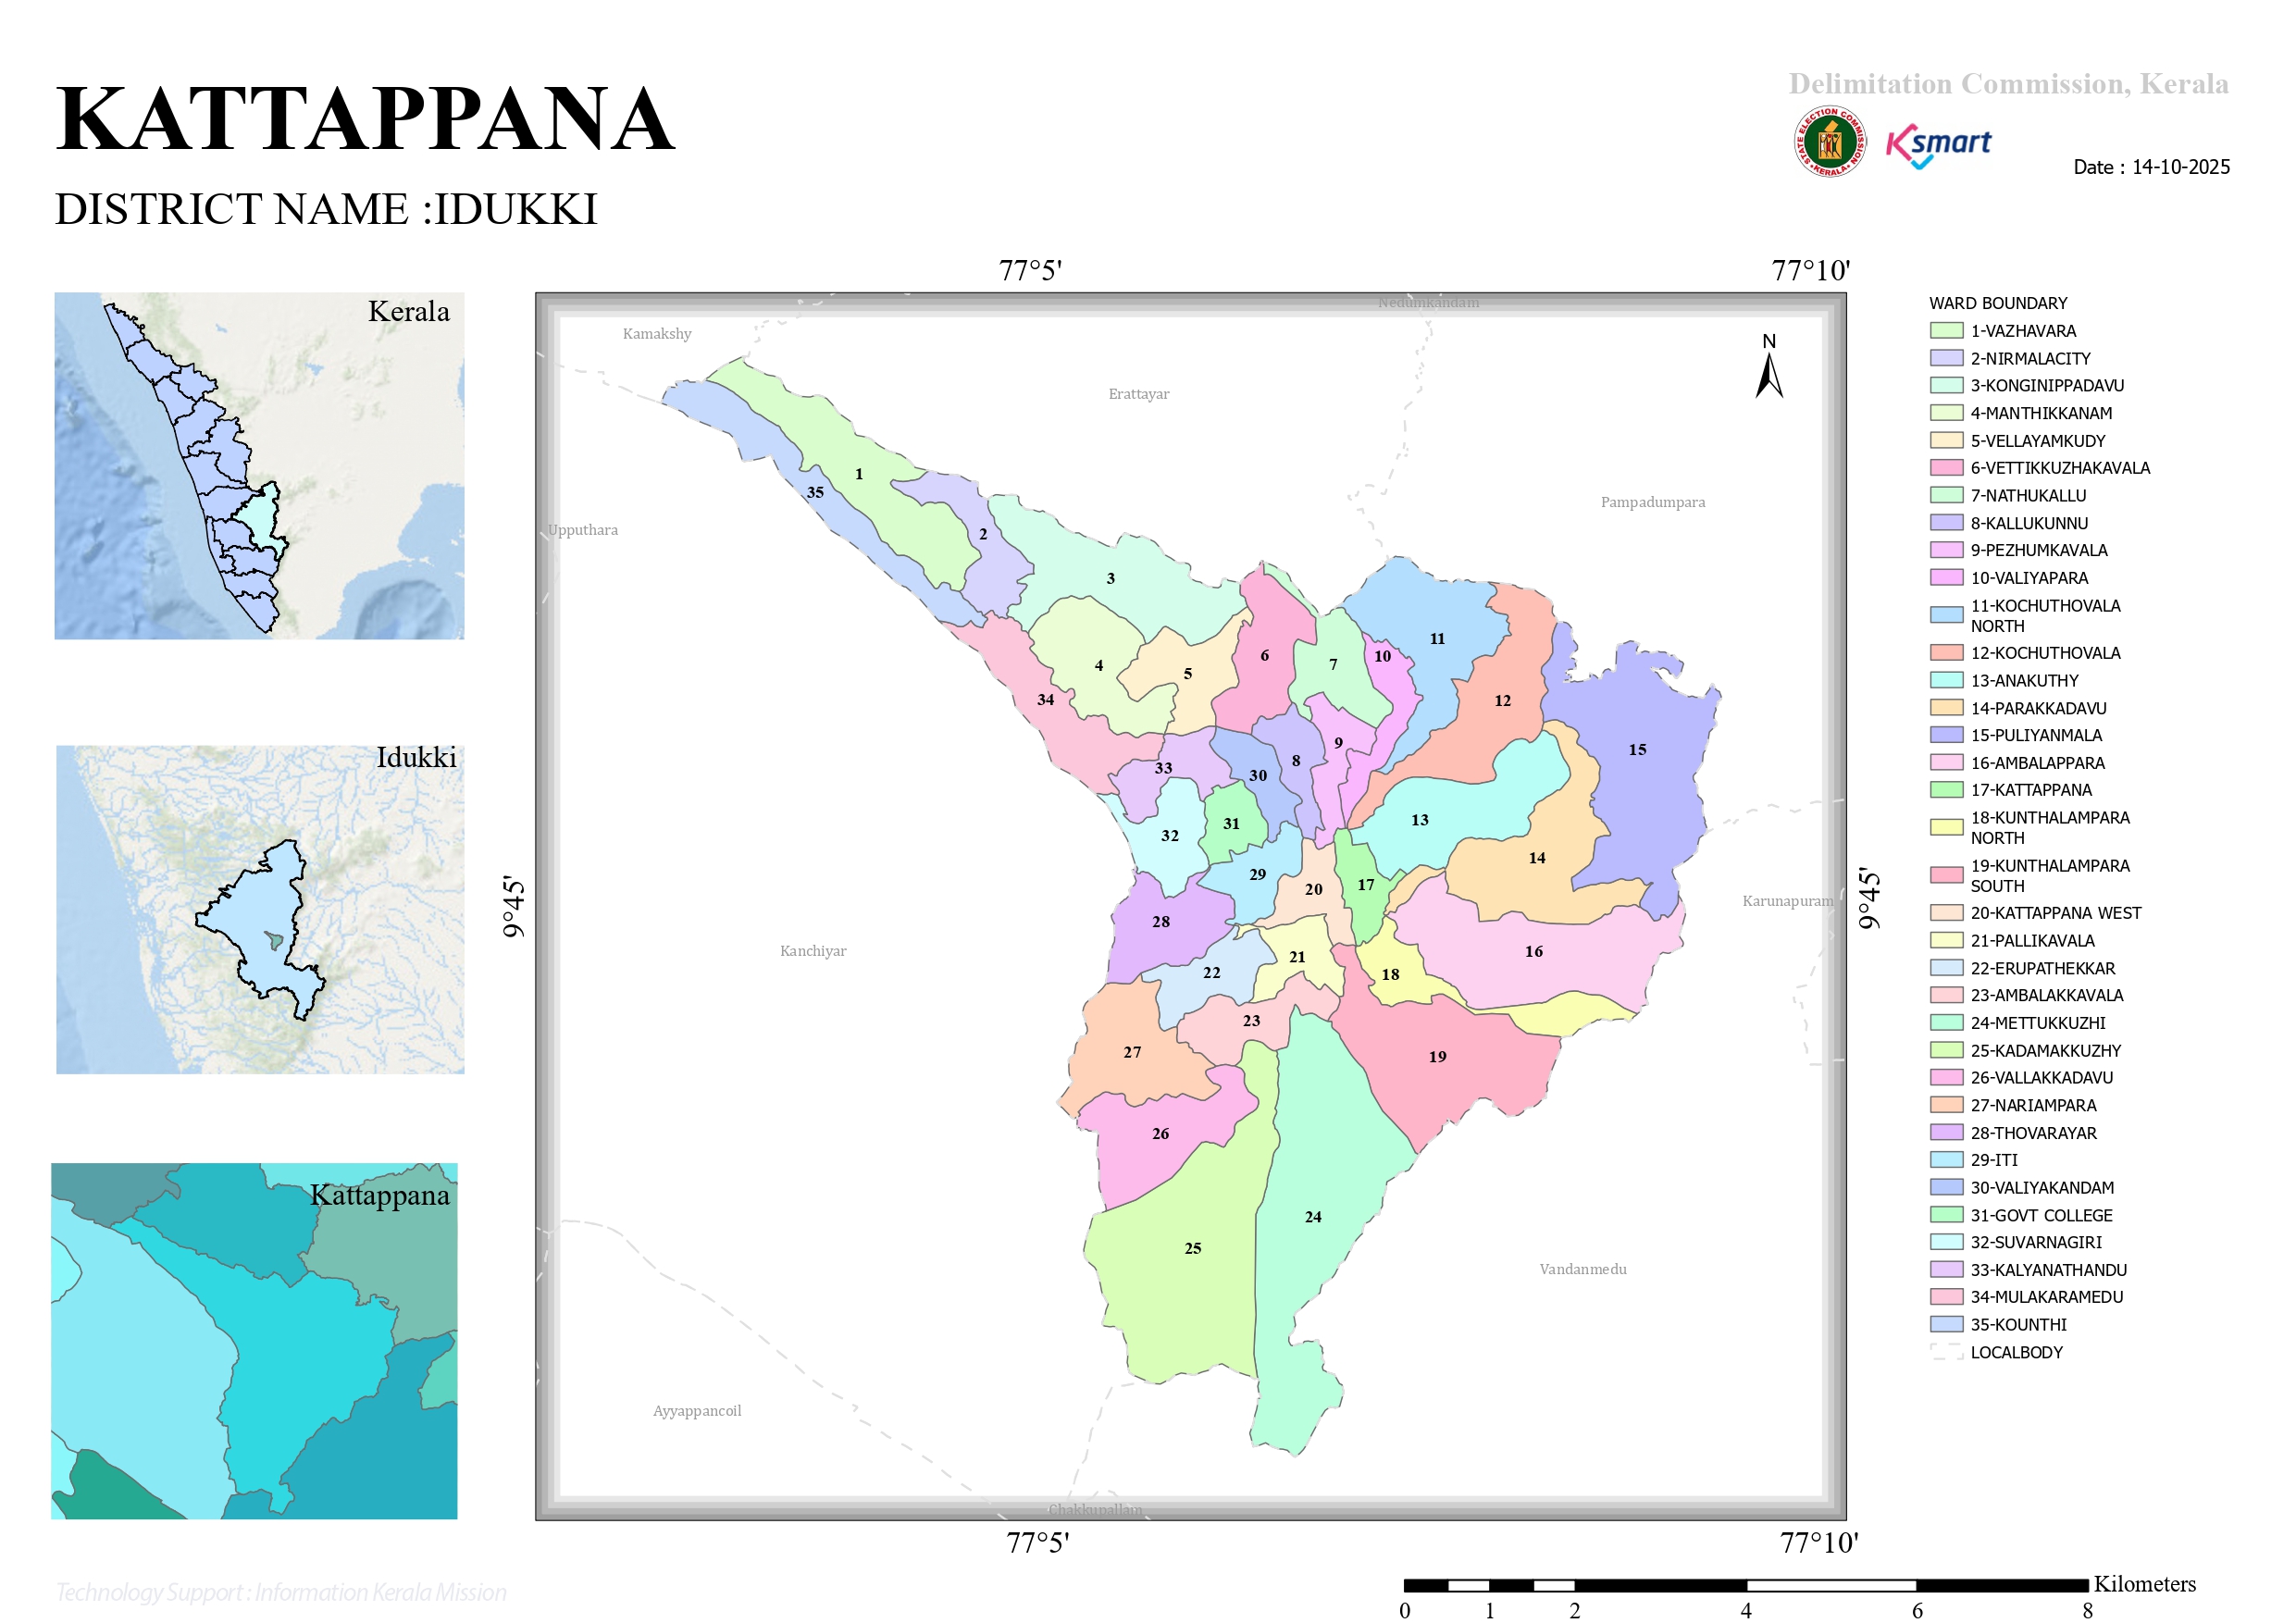The width and height of the screenshot is (2296, 1623).
Task: Click the State Election Commission Kerala emblem
Action: [x=1829, y=142]
